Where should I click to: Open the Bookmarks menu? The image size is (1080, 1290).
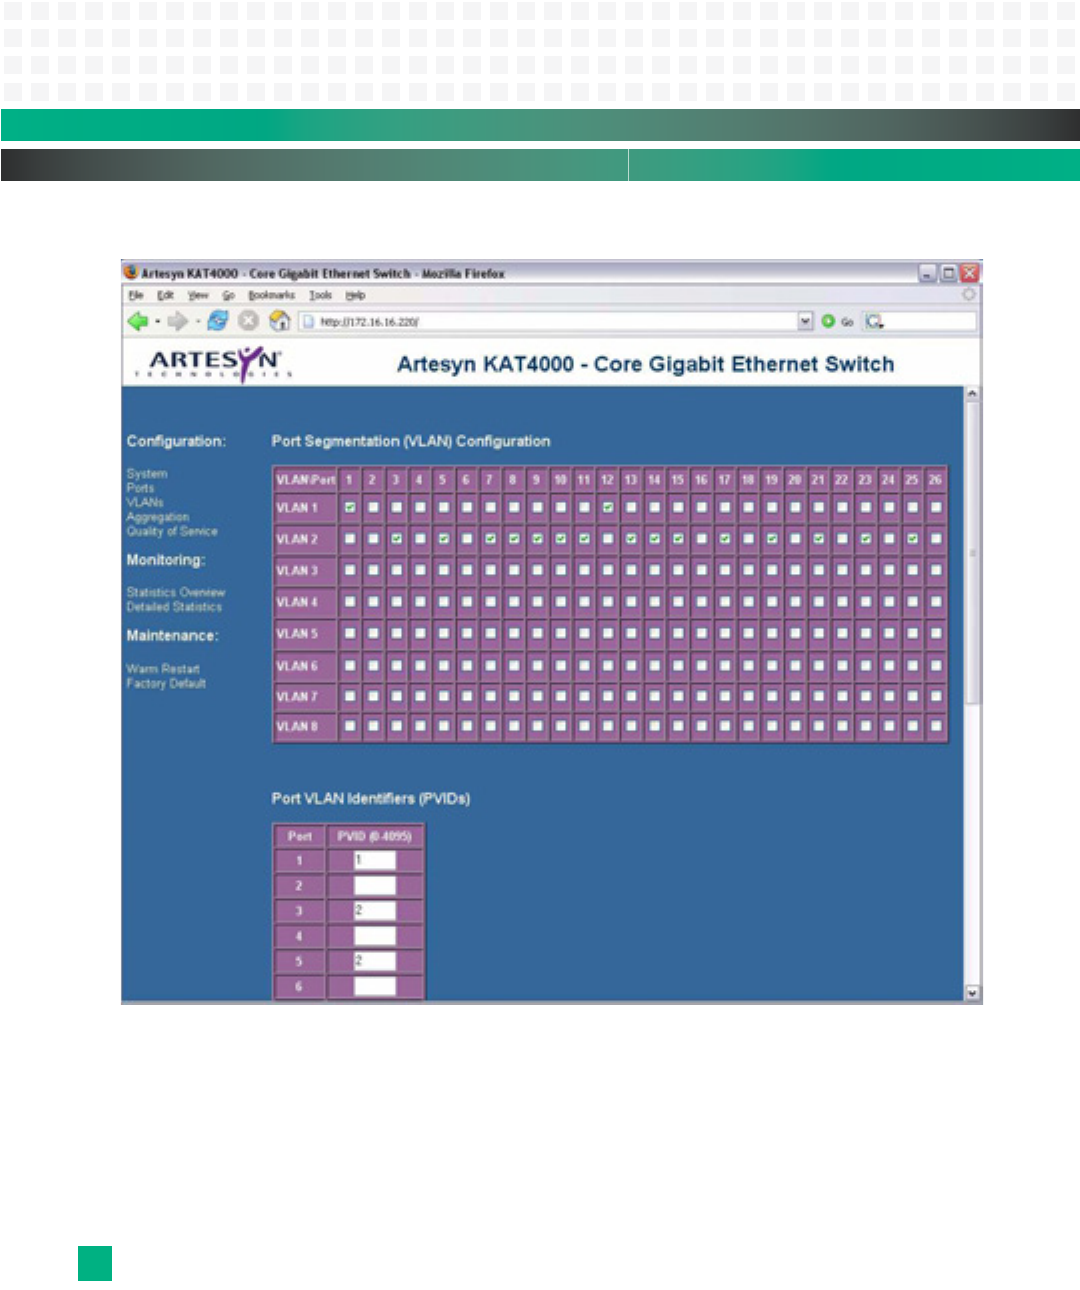click(271, 296)
